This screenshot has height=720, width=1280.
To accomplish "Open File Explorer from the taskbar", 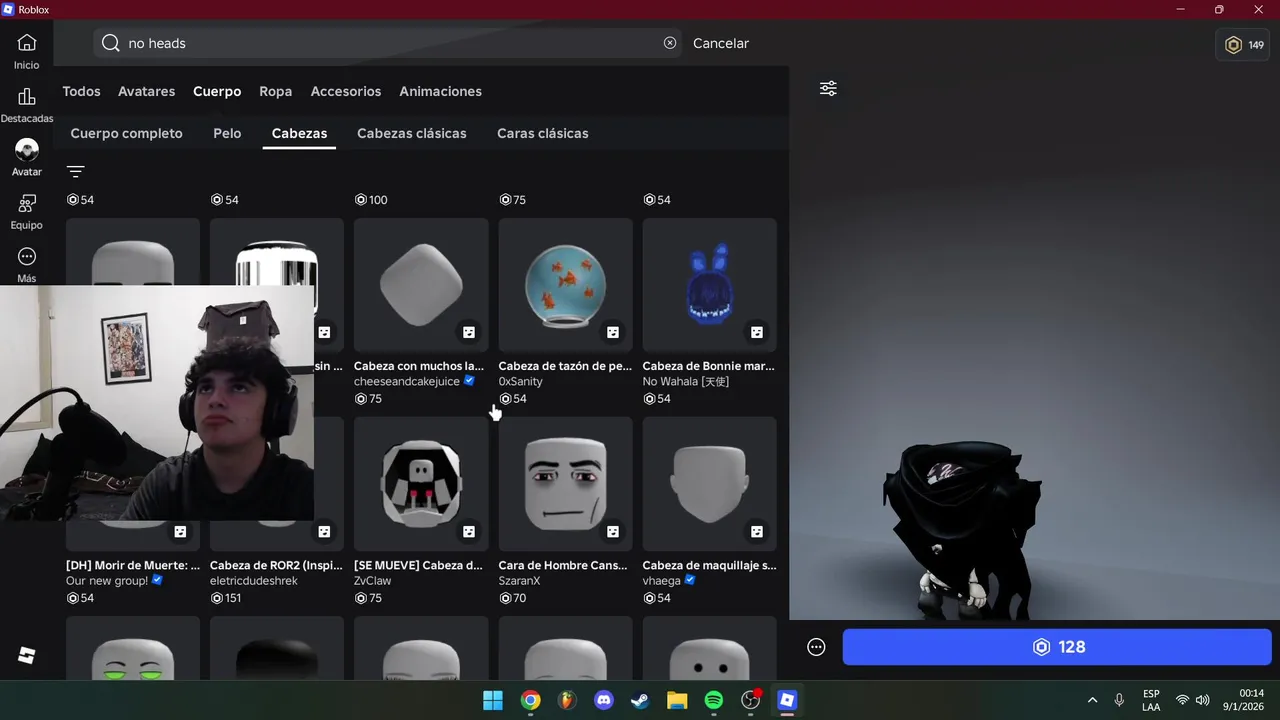I will pos(677,700).
